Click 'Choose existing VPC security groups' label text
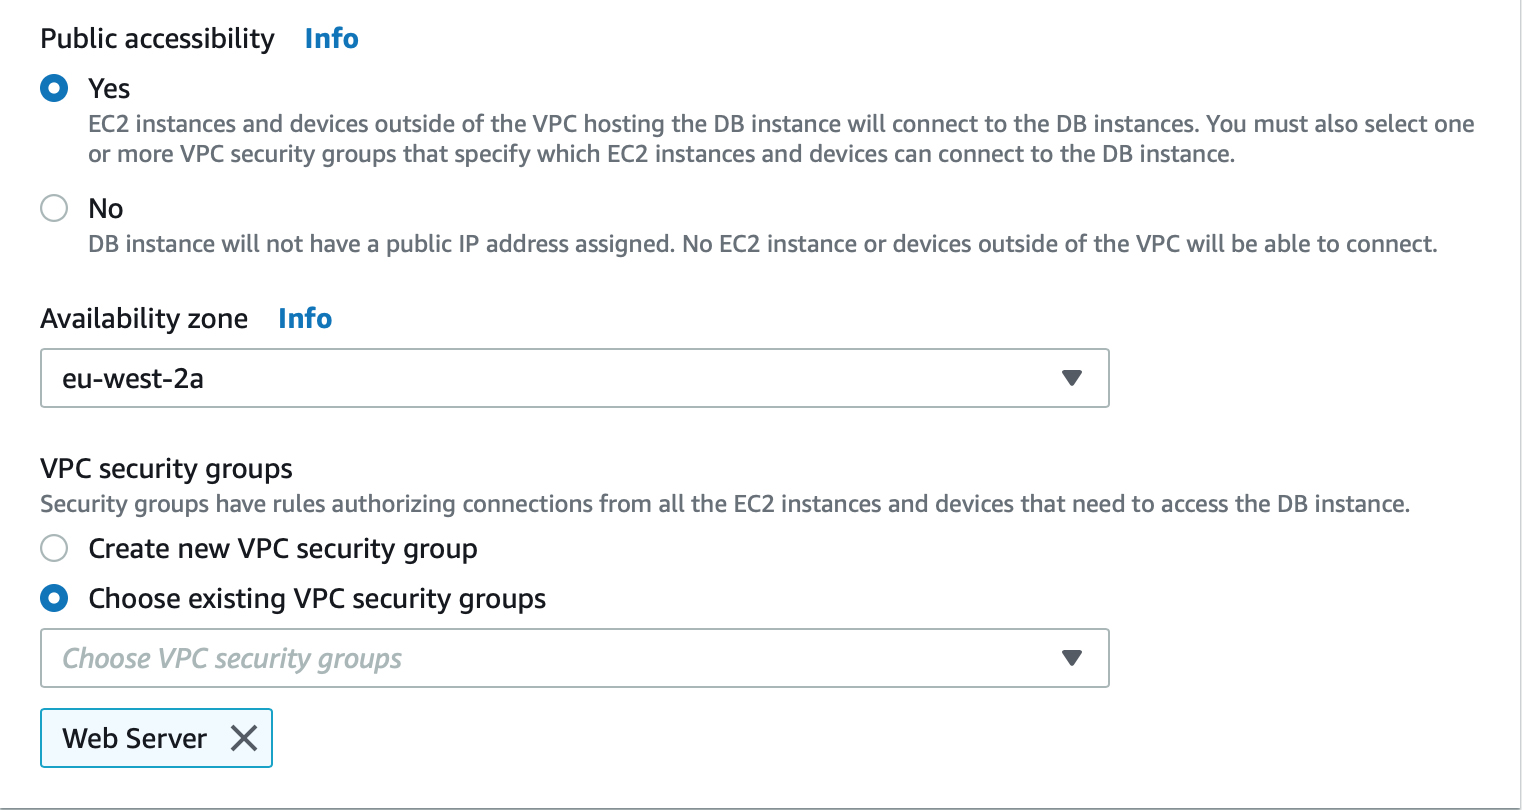Image resolution: width=1522 pixels, height=810 pixels. click(317, 598)
